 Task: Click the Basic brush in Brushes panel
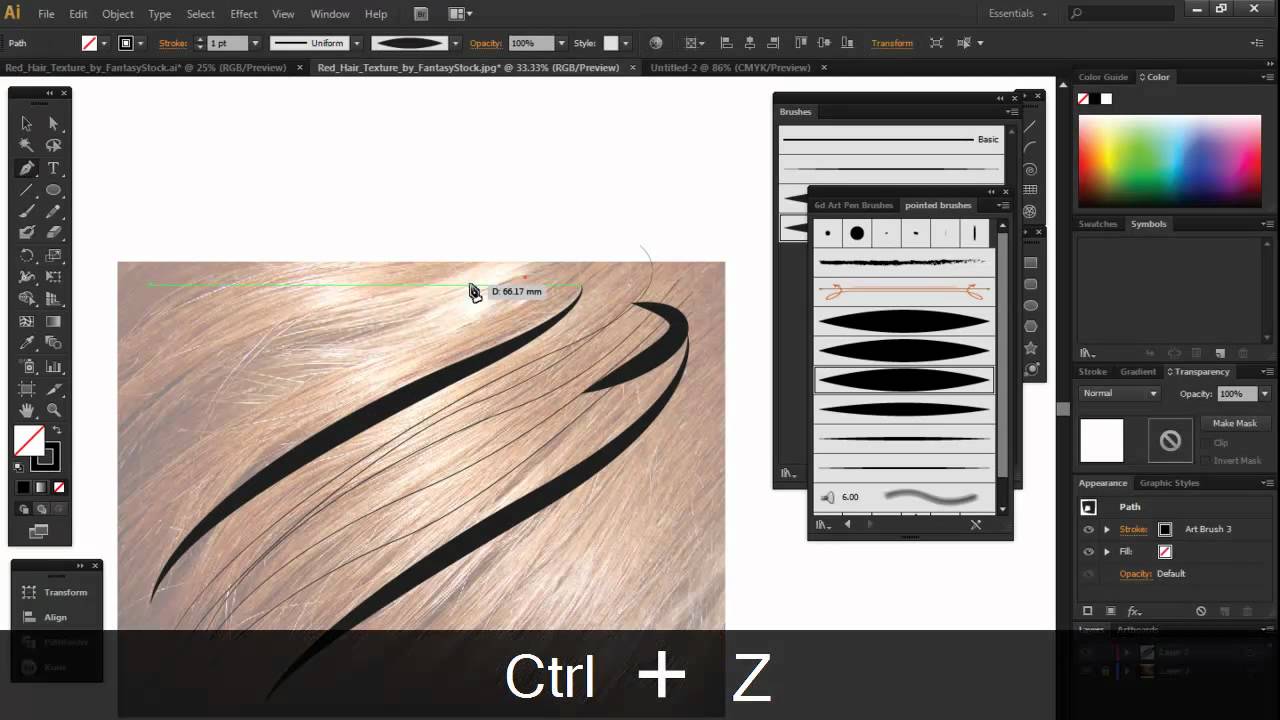pos(891,139)
